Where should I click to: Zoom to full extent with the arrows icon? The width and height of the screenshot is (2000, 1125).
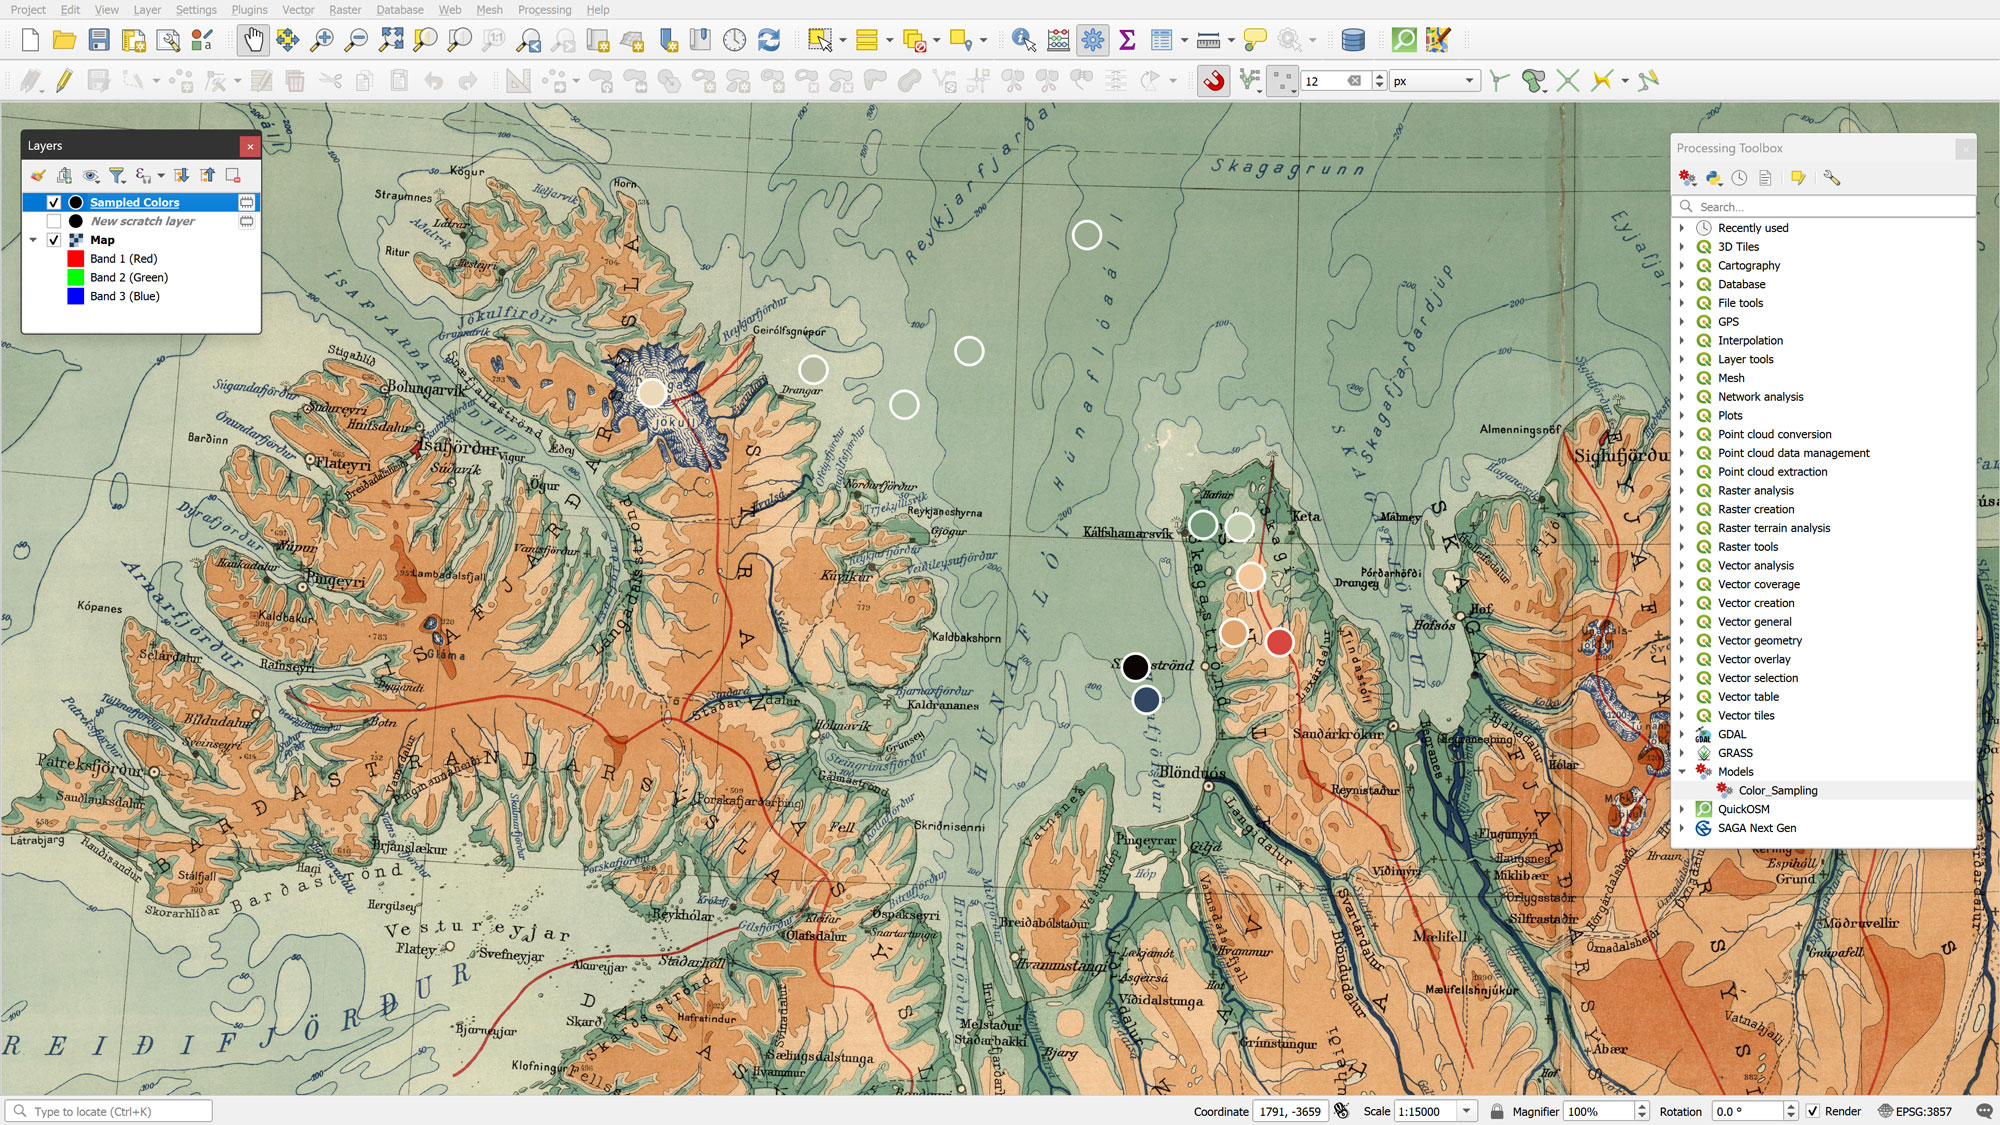click(x=391, y=40)
